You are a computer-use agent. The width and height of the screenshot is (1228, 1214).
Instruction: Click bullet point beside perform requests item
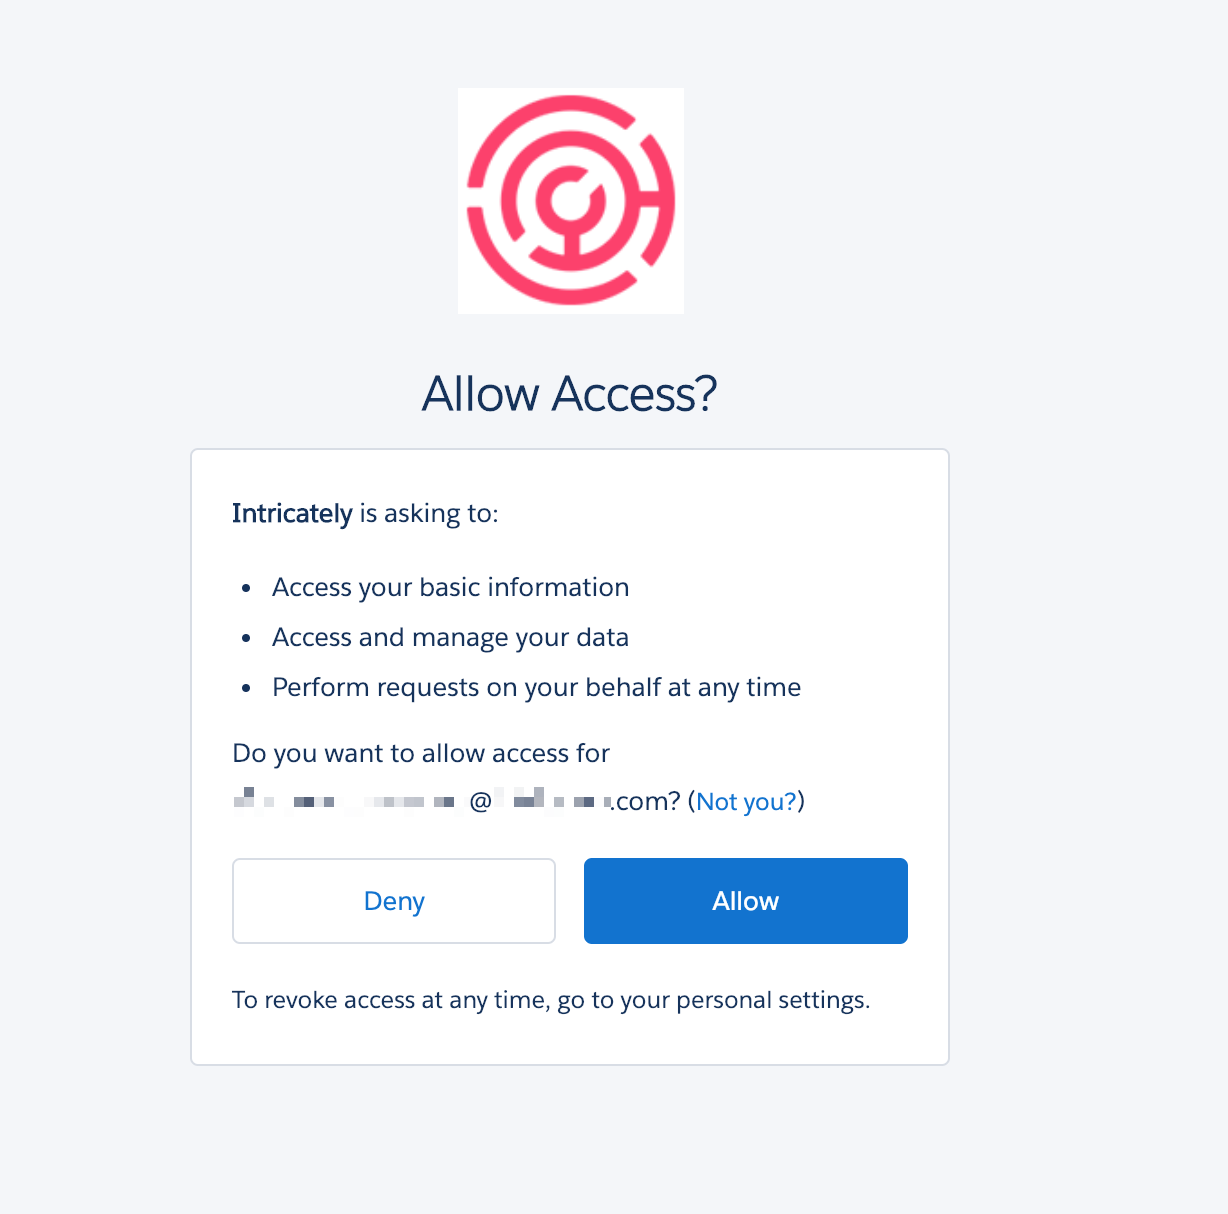pyautogui.click(x=246, y=689)
